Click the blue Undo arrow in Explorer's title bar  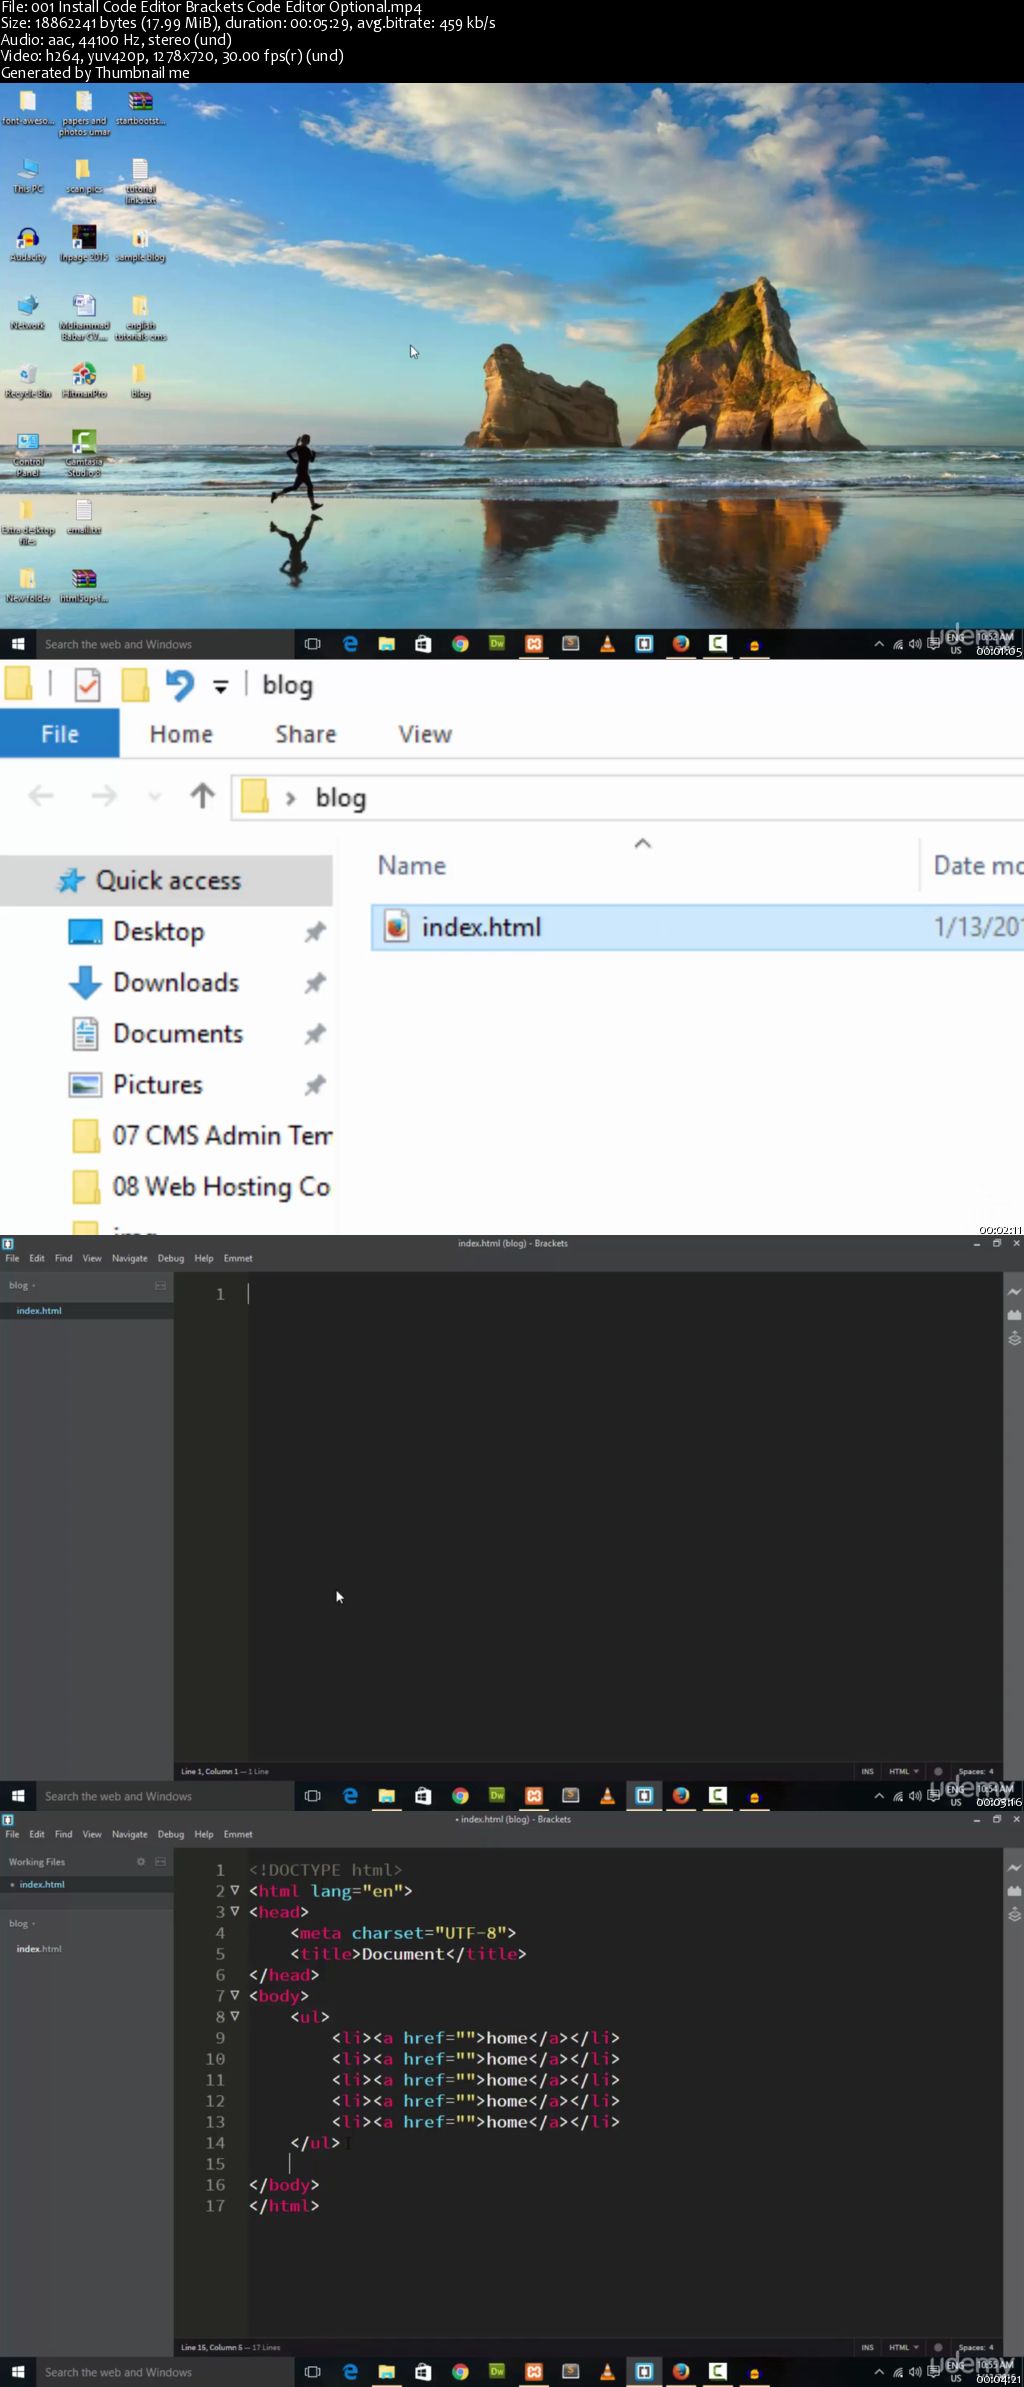[180, 685]
